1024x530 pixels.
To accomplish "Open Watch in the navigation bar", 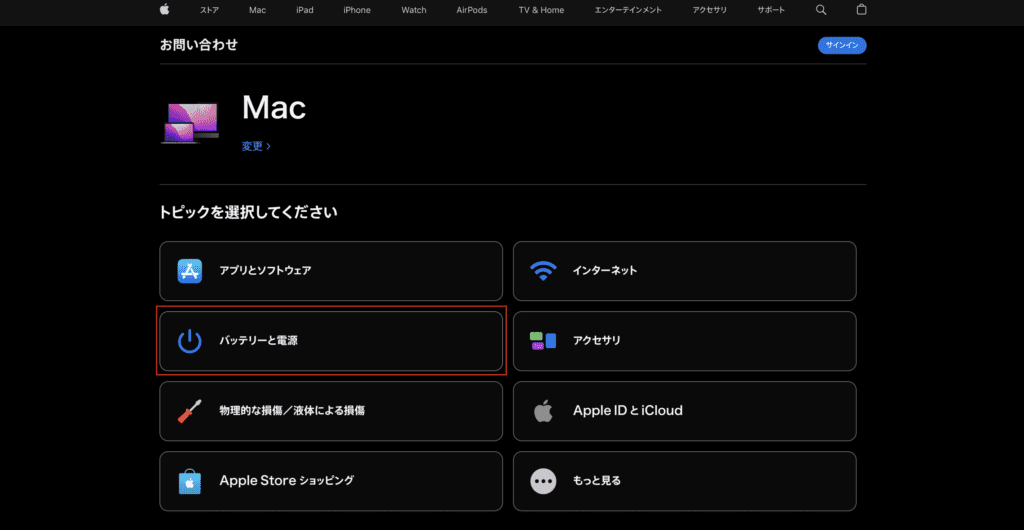I will [x=413, y=10].
